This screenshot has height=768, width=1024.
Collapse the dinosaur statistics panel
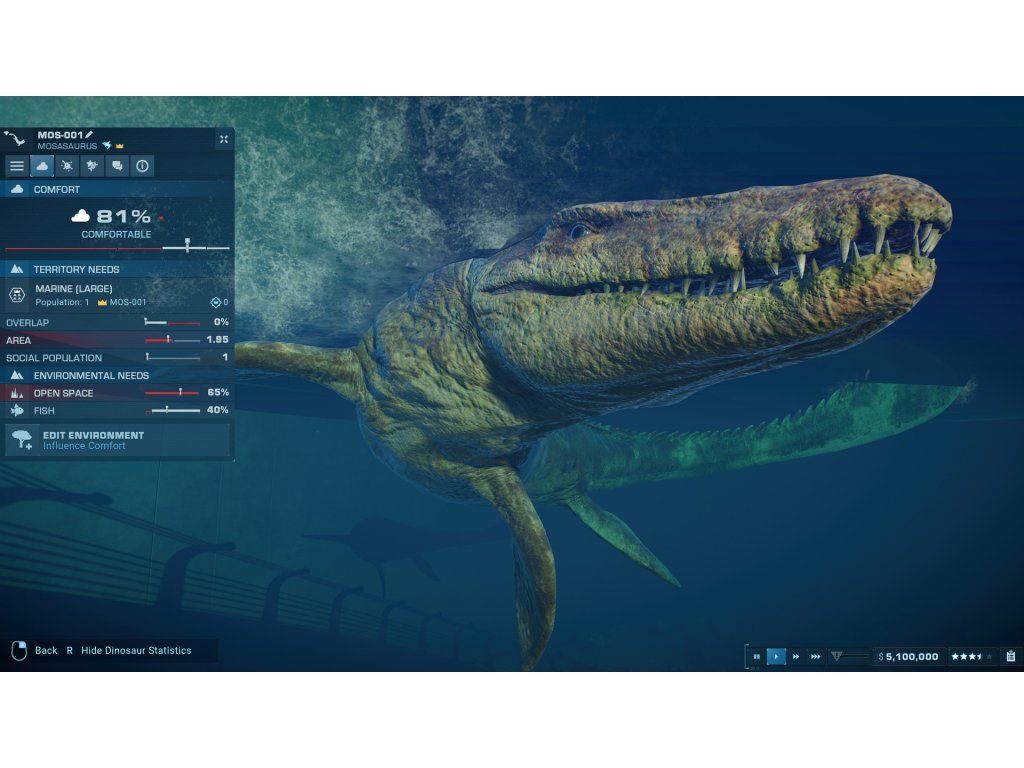coord(223,140)
